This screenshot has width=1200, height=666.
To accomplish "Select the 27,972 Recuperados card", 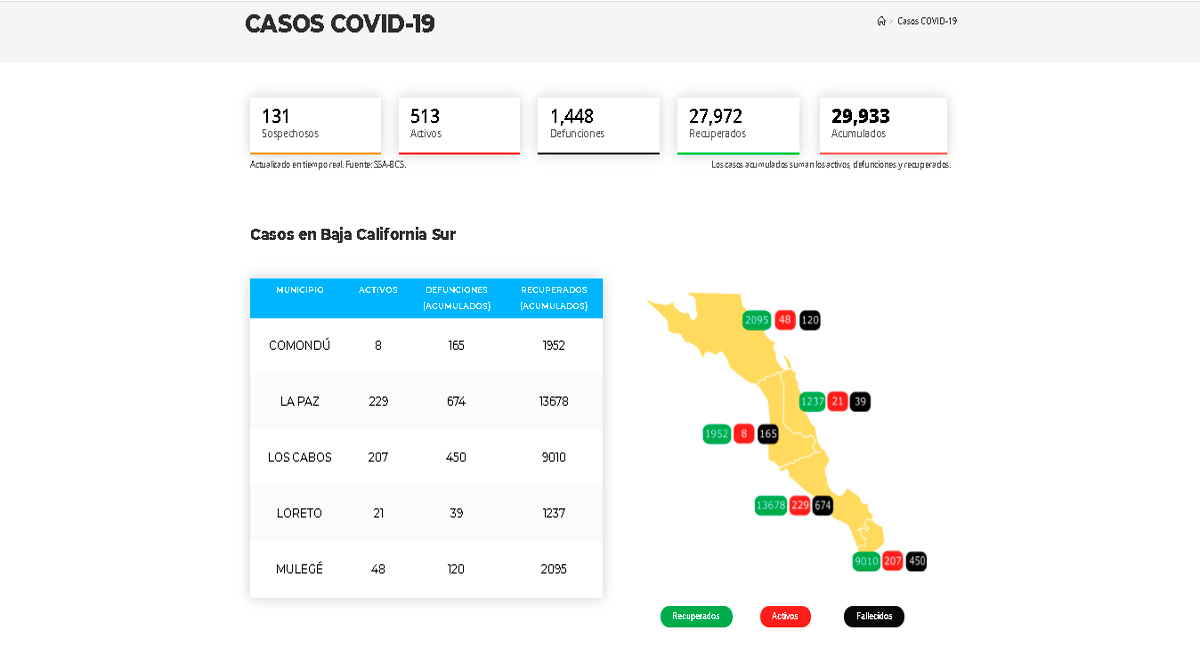I will pyautogui.click(x=738, y=125).
